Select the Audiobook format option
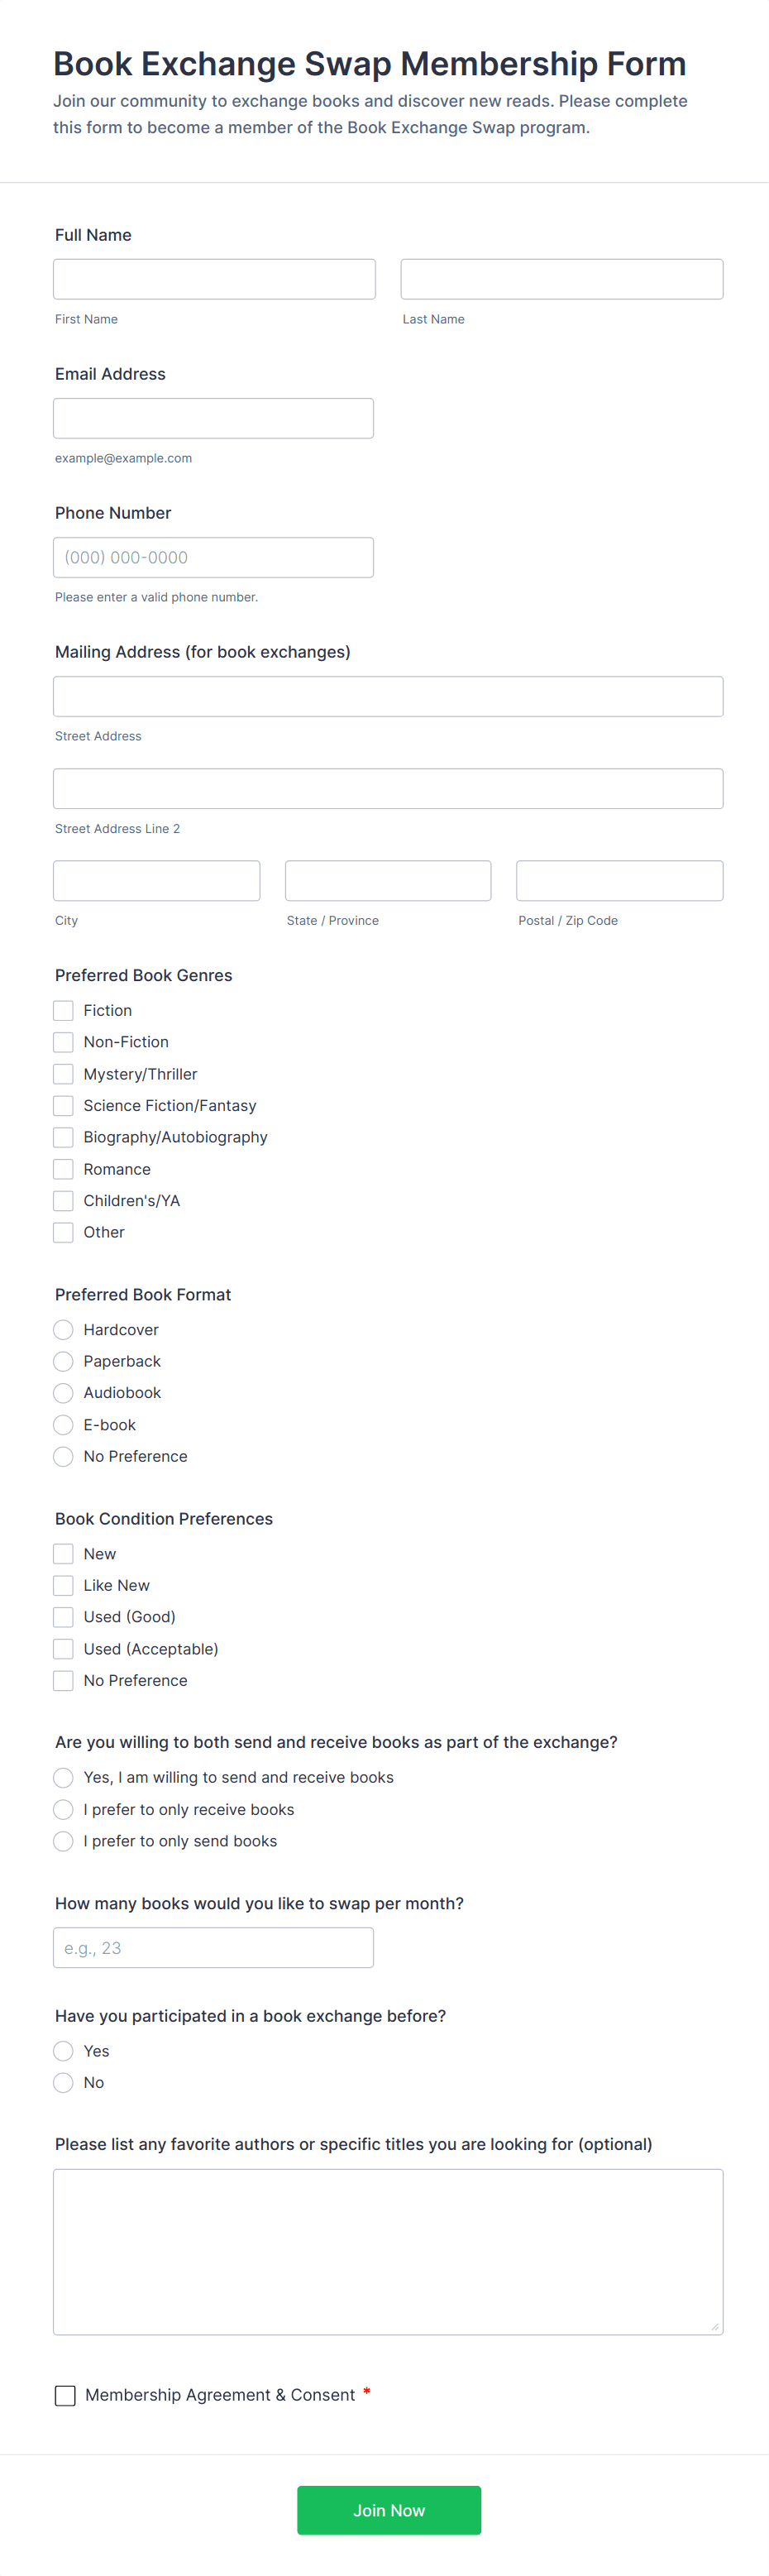Image resolution: width=769 pixels, height=2576 pixels. [63, 1393]
